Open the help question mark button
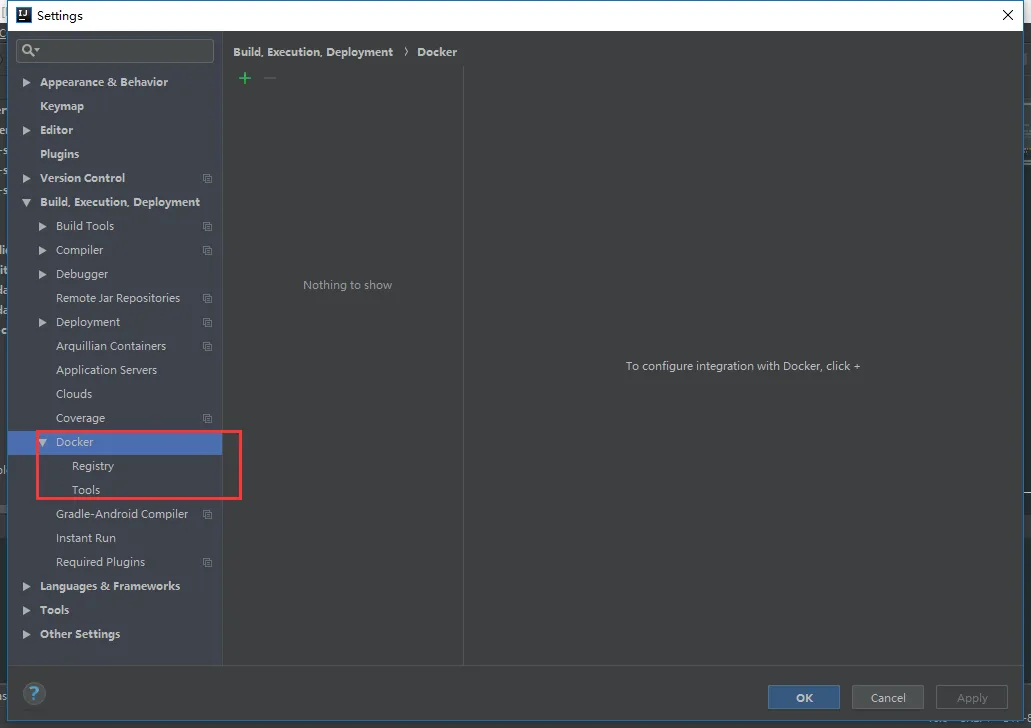 [34, 693]
